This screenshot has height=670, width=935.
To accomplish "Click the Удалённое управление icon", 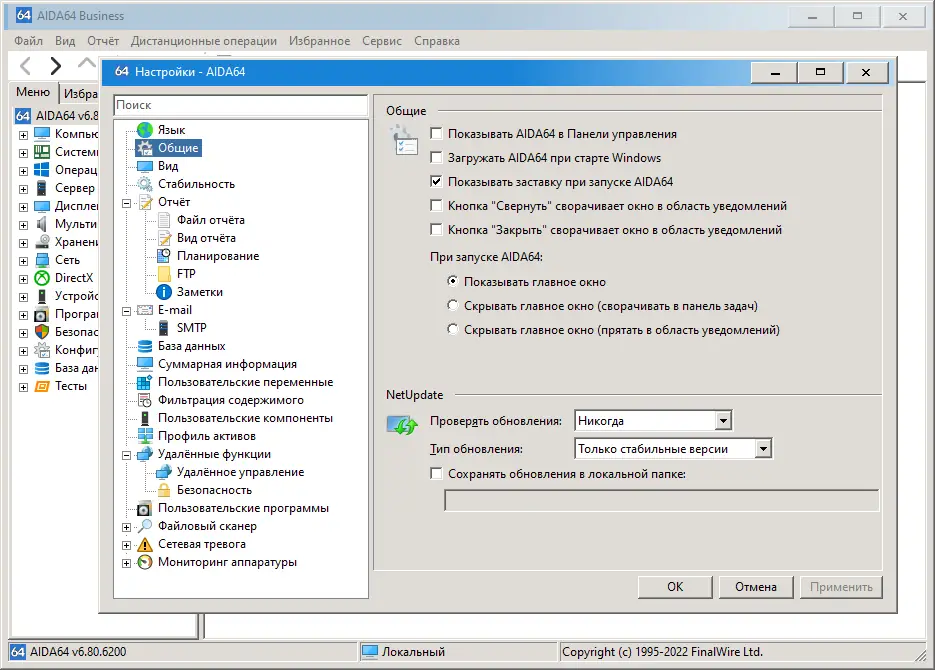I will pyautogui.click(x=164, y=472).
